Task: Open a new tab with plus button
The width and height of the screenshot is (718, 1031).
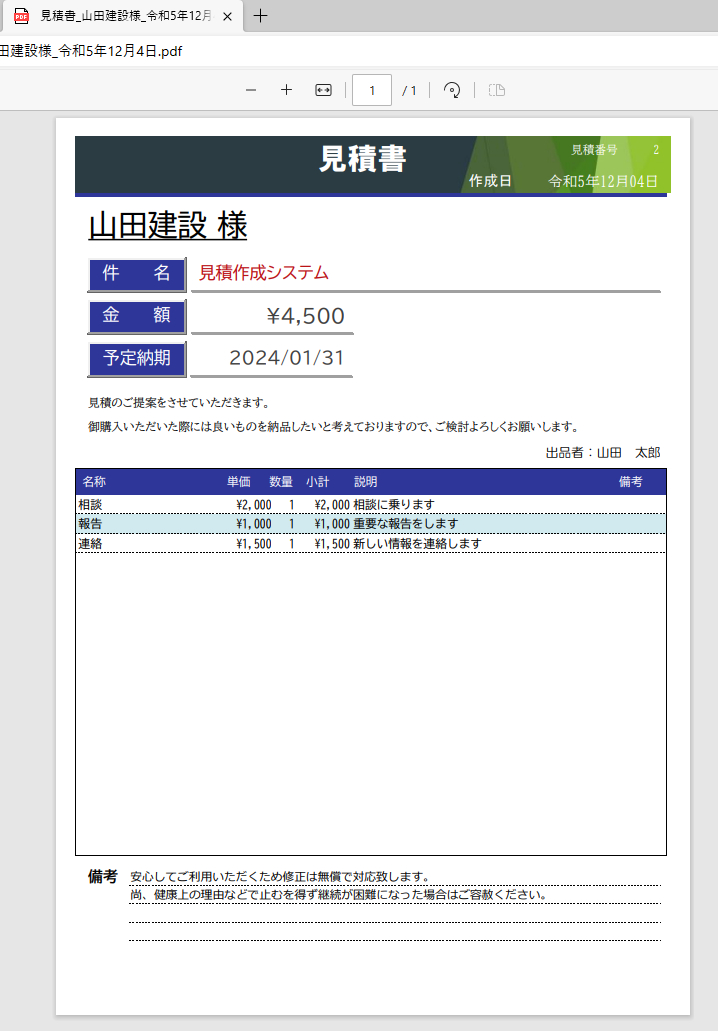Action: [260, 16]
